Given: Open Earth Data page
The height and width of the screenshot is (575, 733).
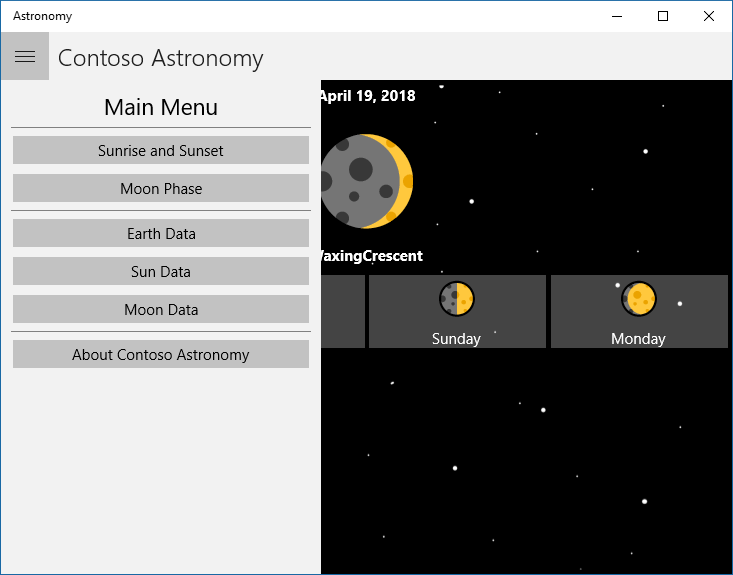Looking at the screenshot, I should point(161,233).
